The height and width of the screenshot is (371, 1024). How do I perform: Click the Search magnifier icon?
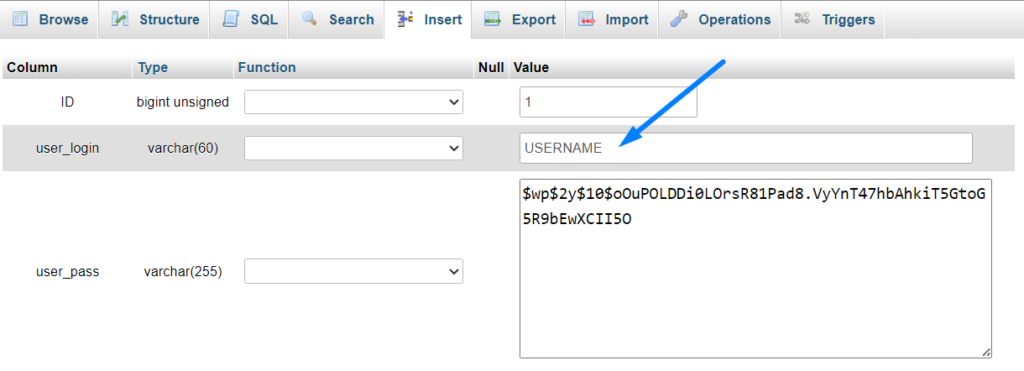[x=310, y=19]
